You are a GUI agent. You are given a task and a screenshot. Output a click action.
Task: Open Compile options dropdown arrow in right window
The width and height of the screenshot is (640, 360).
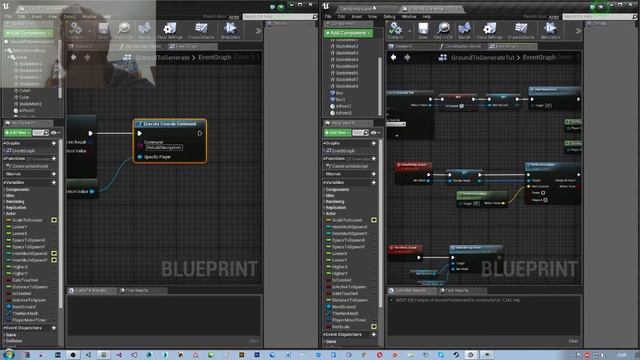click(x=409, y=30)
